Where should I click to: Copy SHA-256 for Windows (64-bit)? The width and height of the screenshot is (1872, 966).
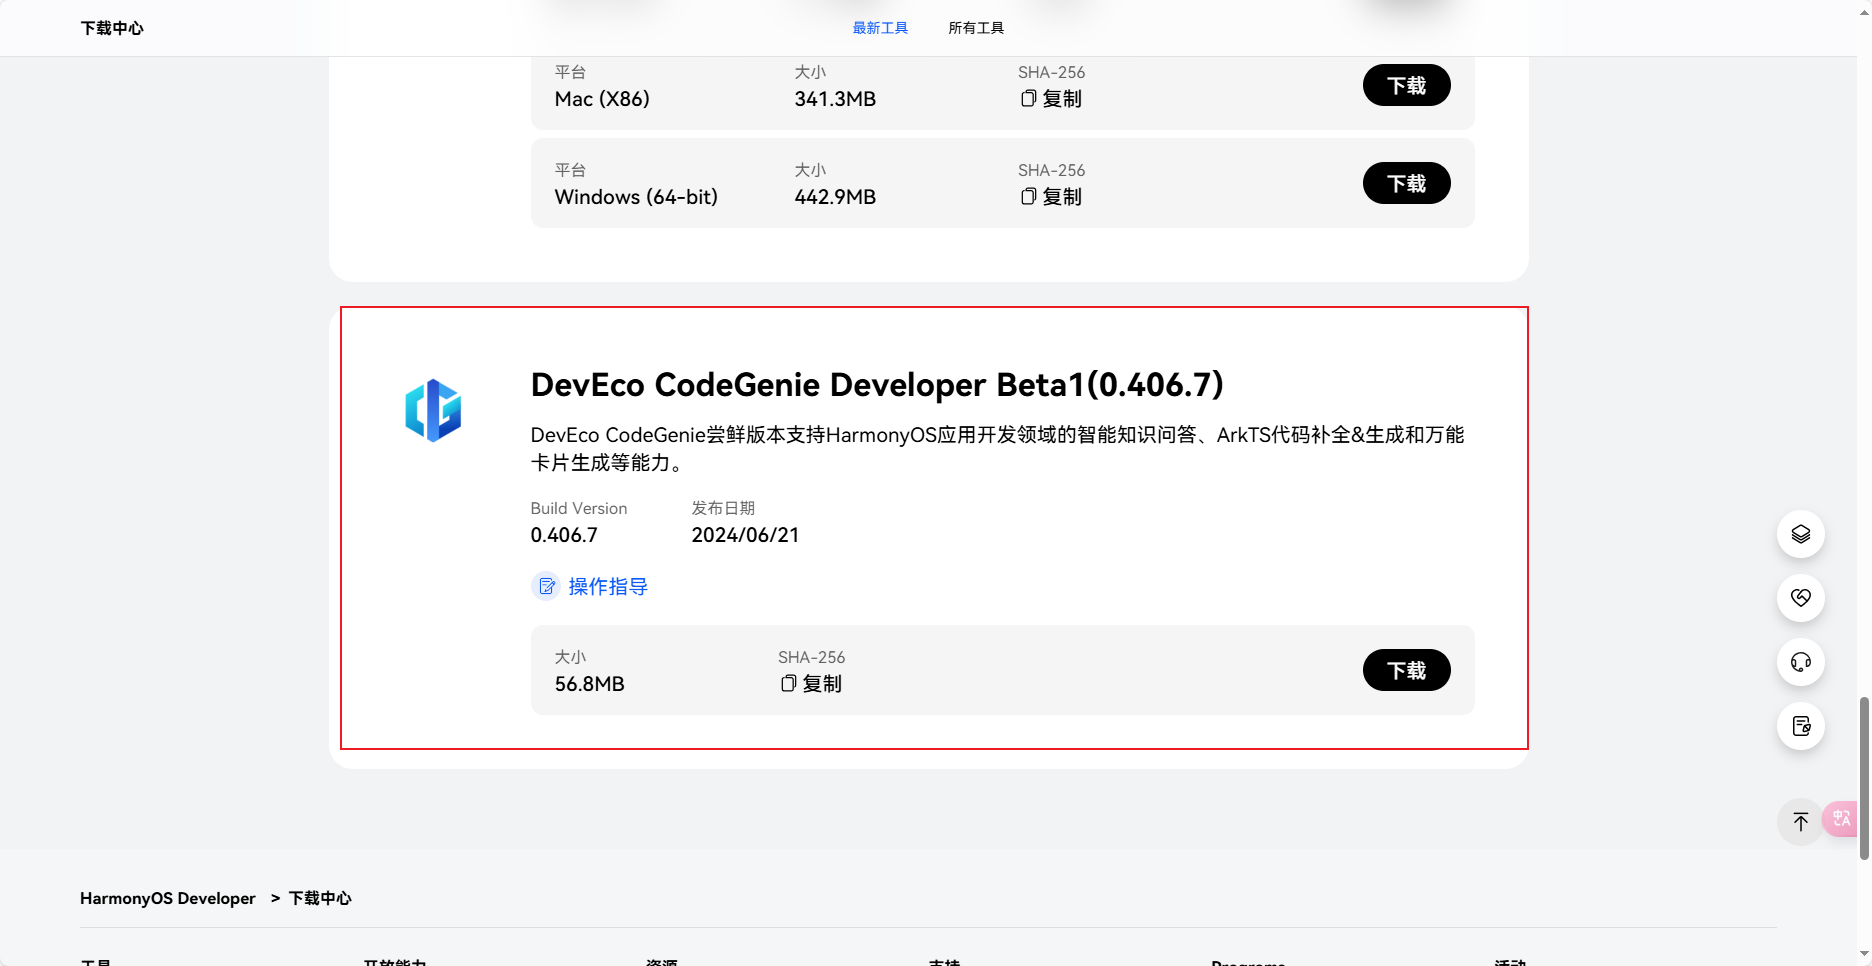[x=1051, y=197]
